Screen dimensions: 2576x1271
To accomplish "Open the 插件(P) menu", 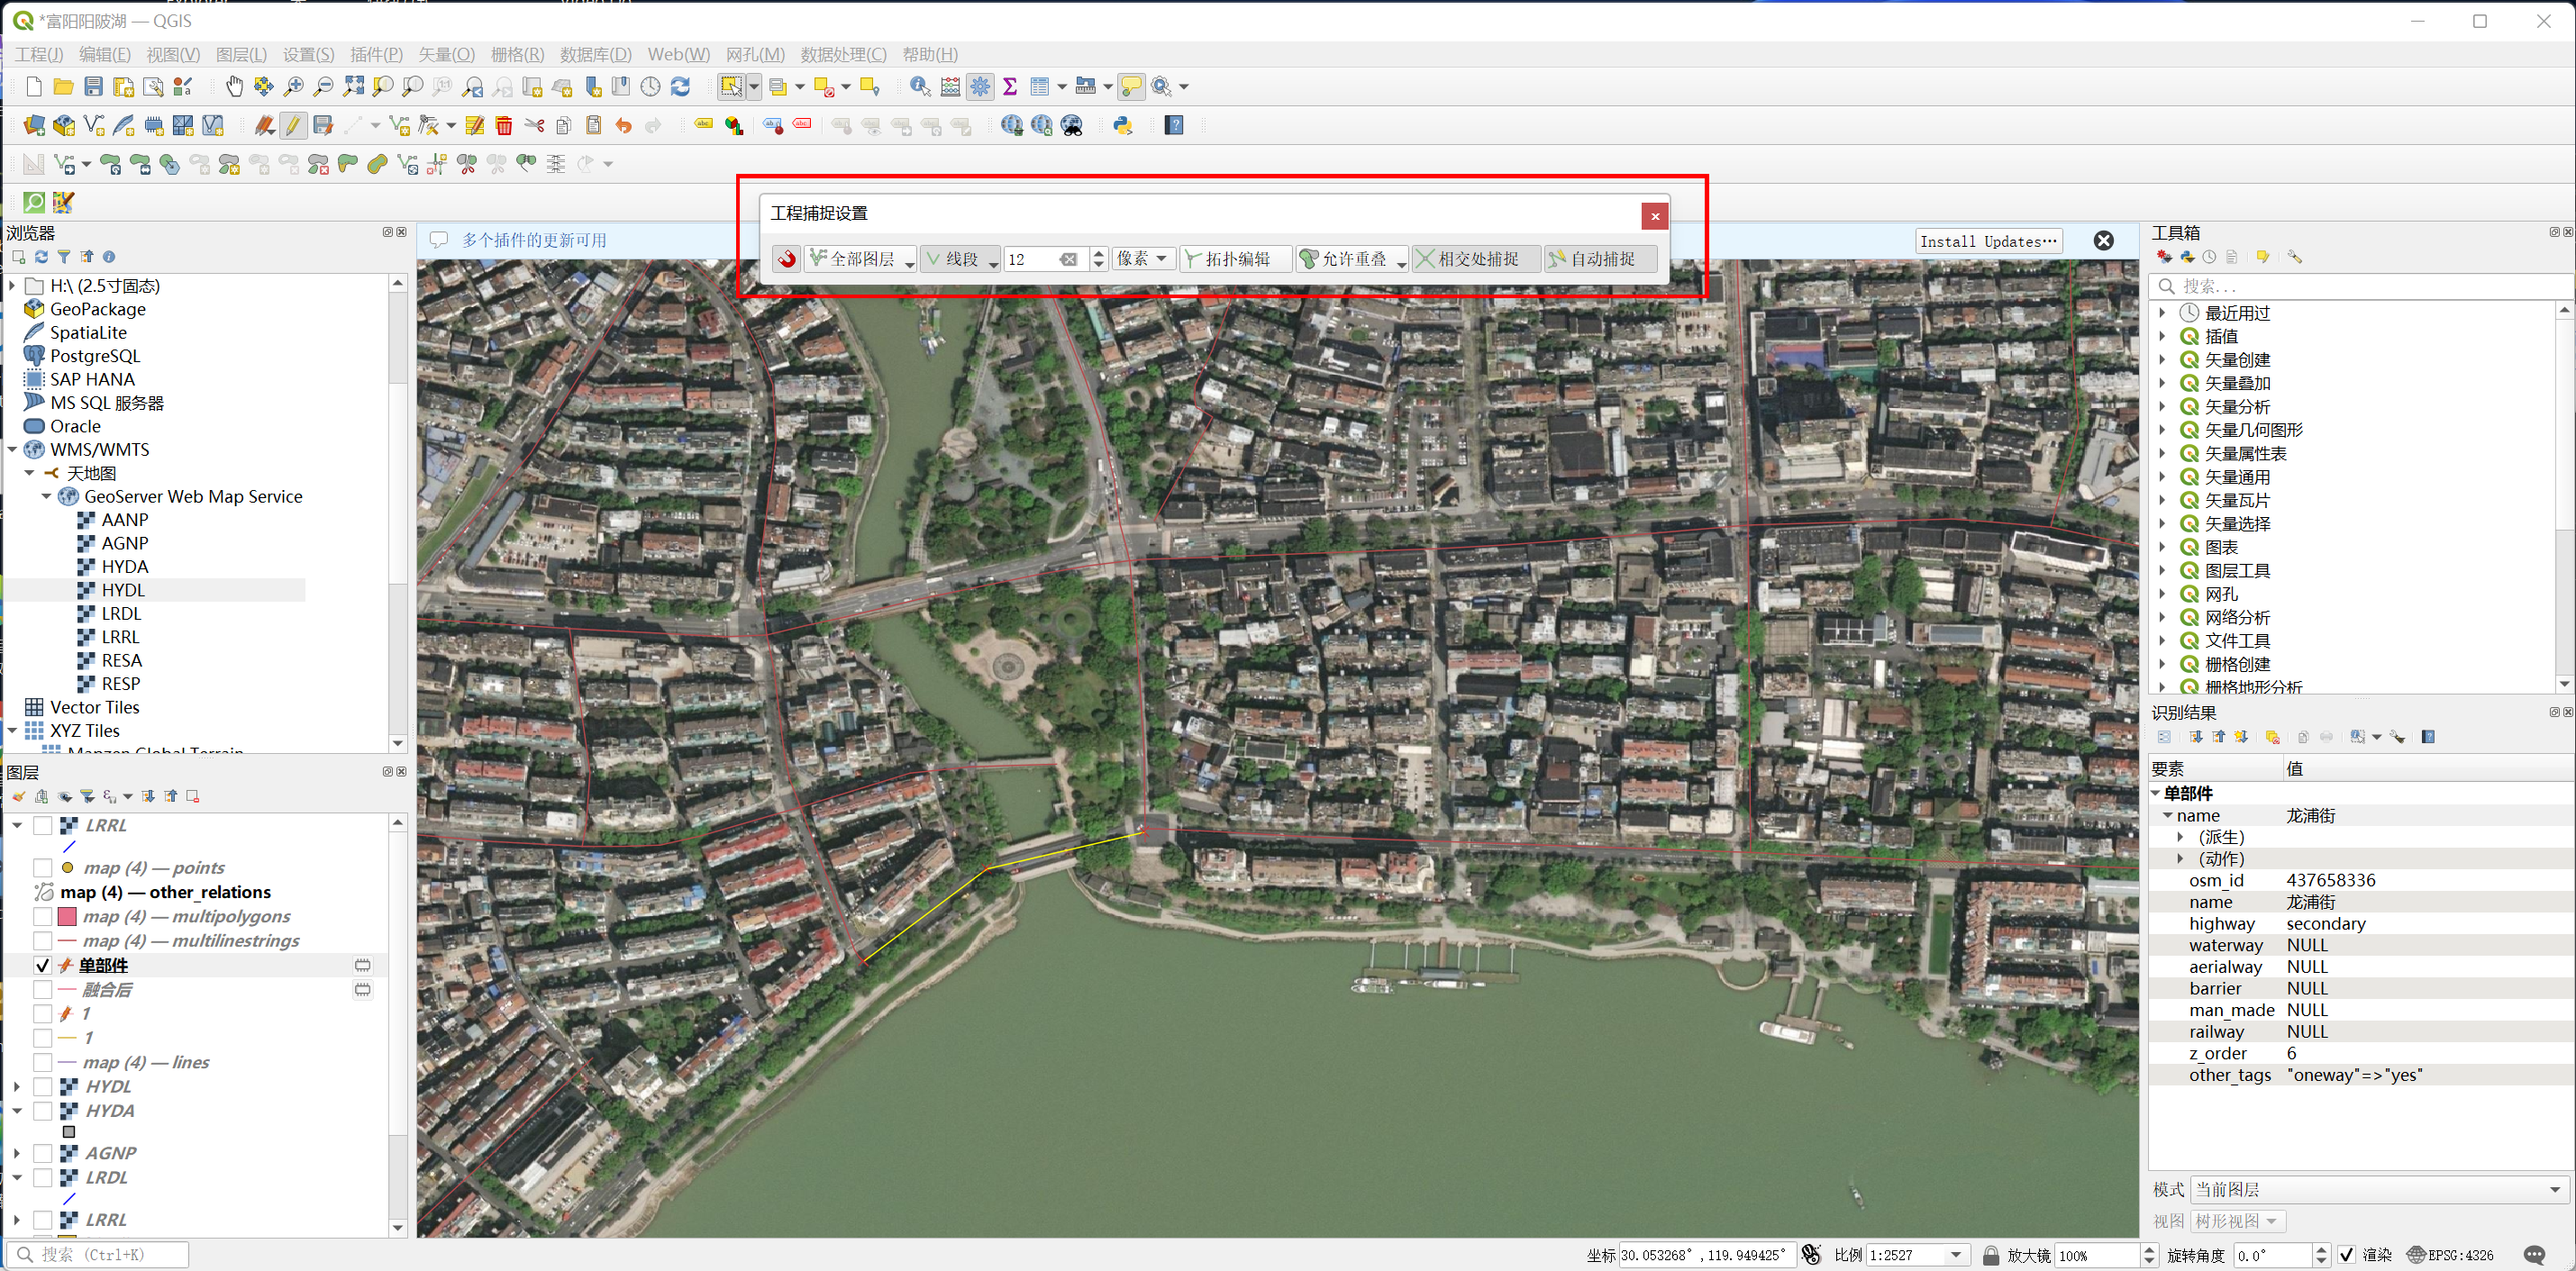I will coord(376,55).
